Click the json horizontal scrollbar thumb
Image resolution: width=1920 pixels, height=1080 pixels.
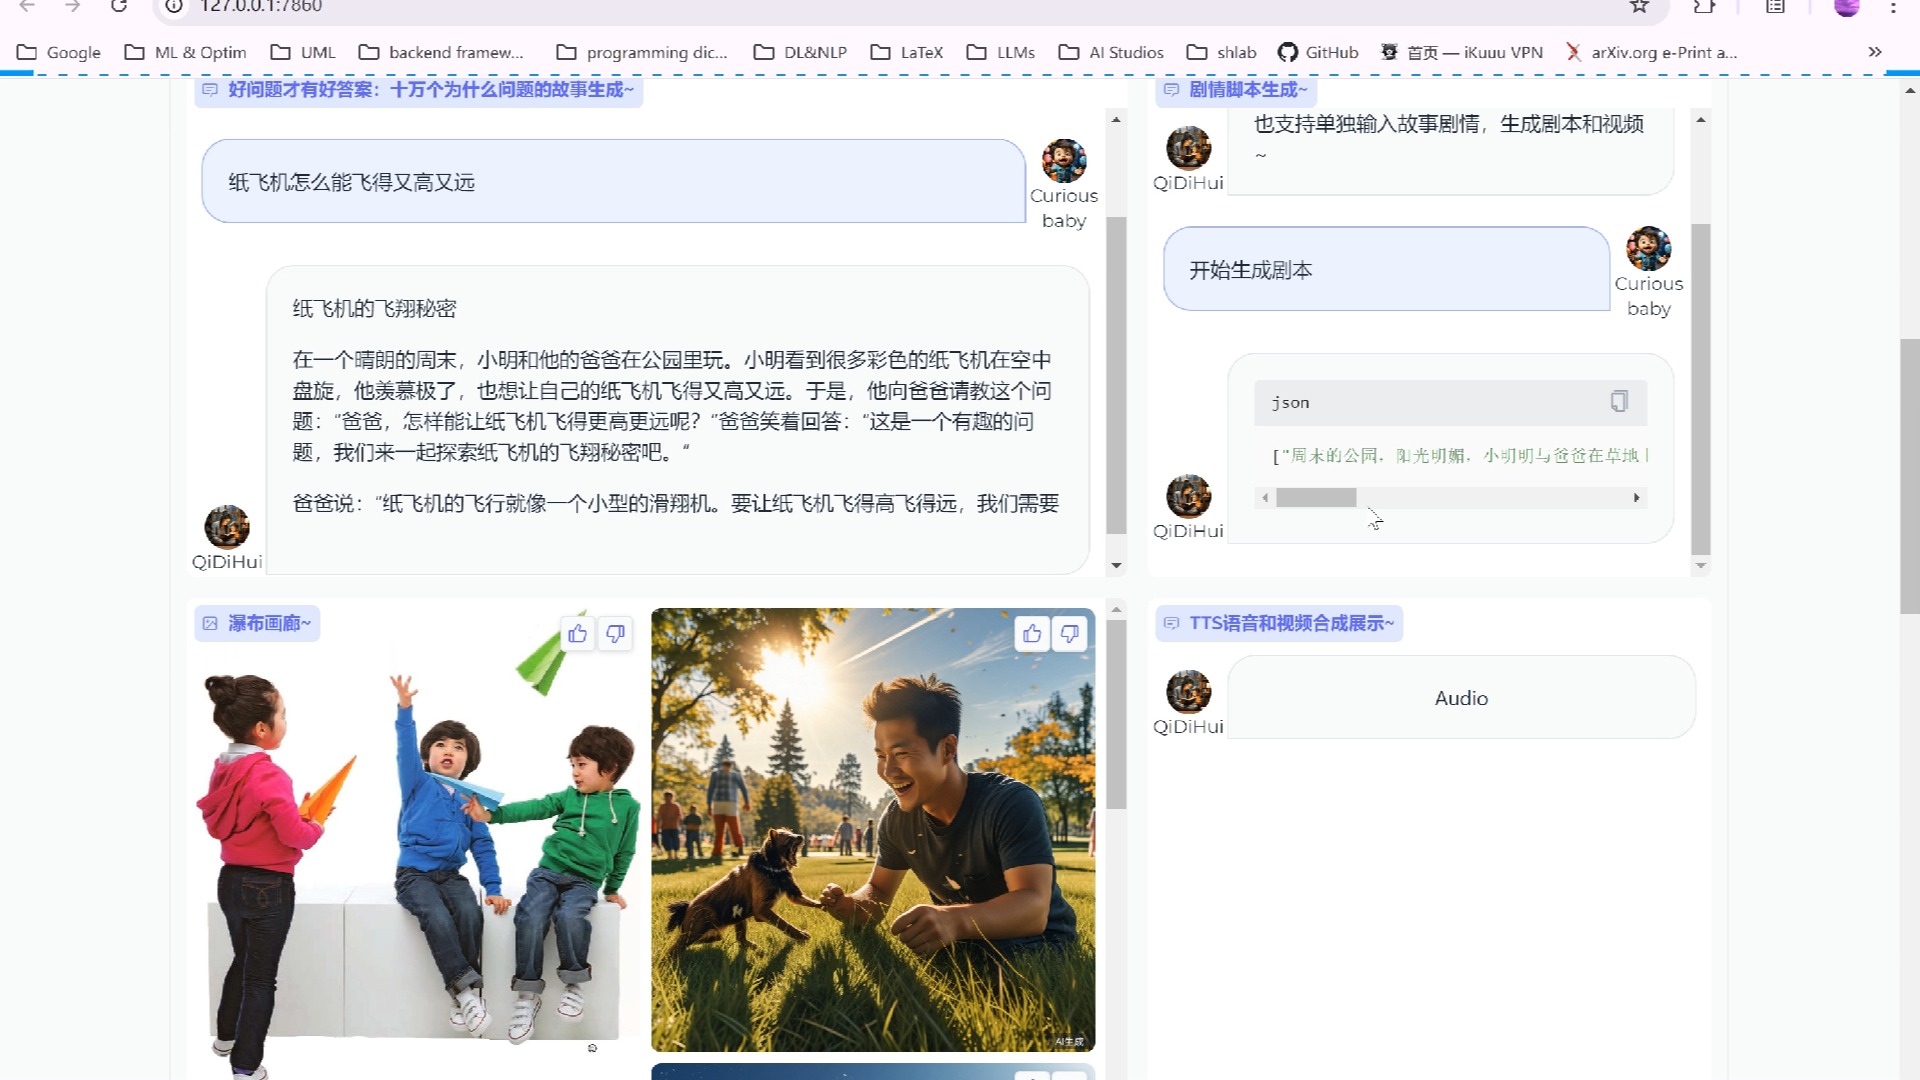[1316, 497]
